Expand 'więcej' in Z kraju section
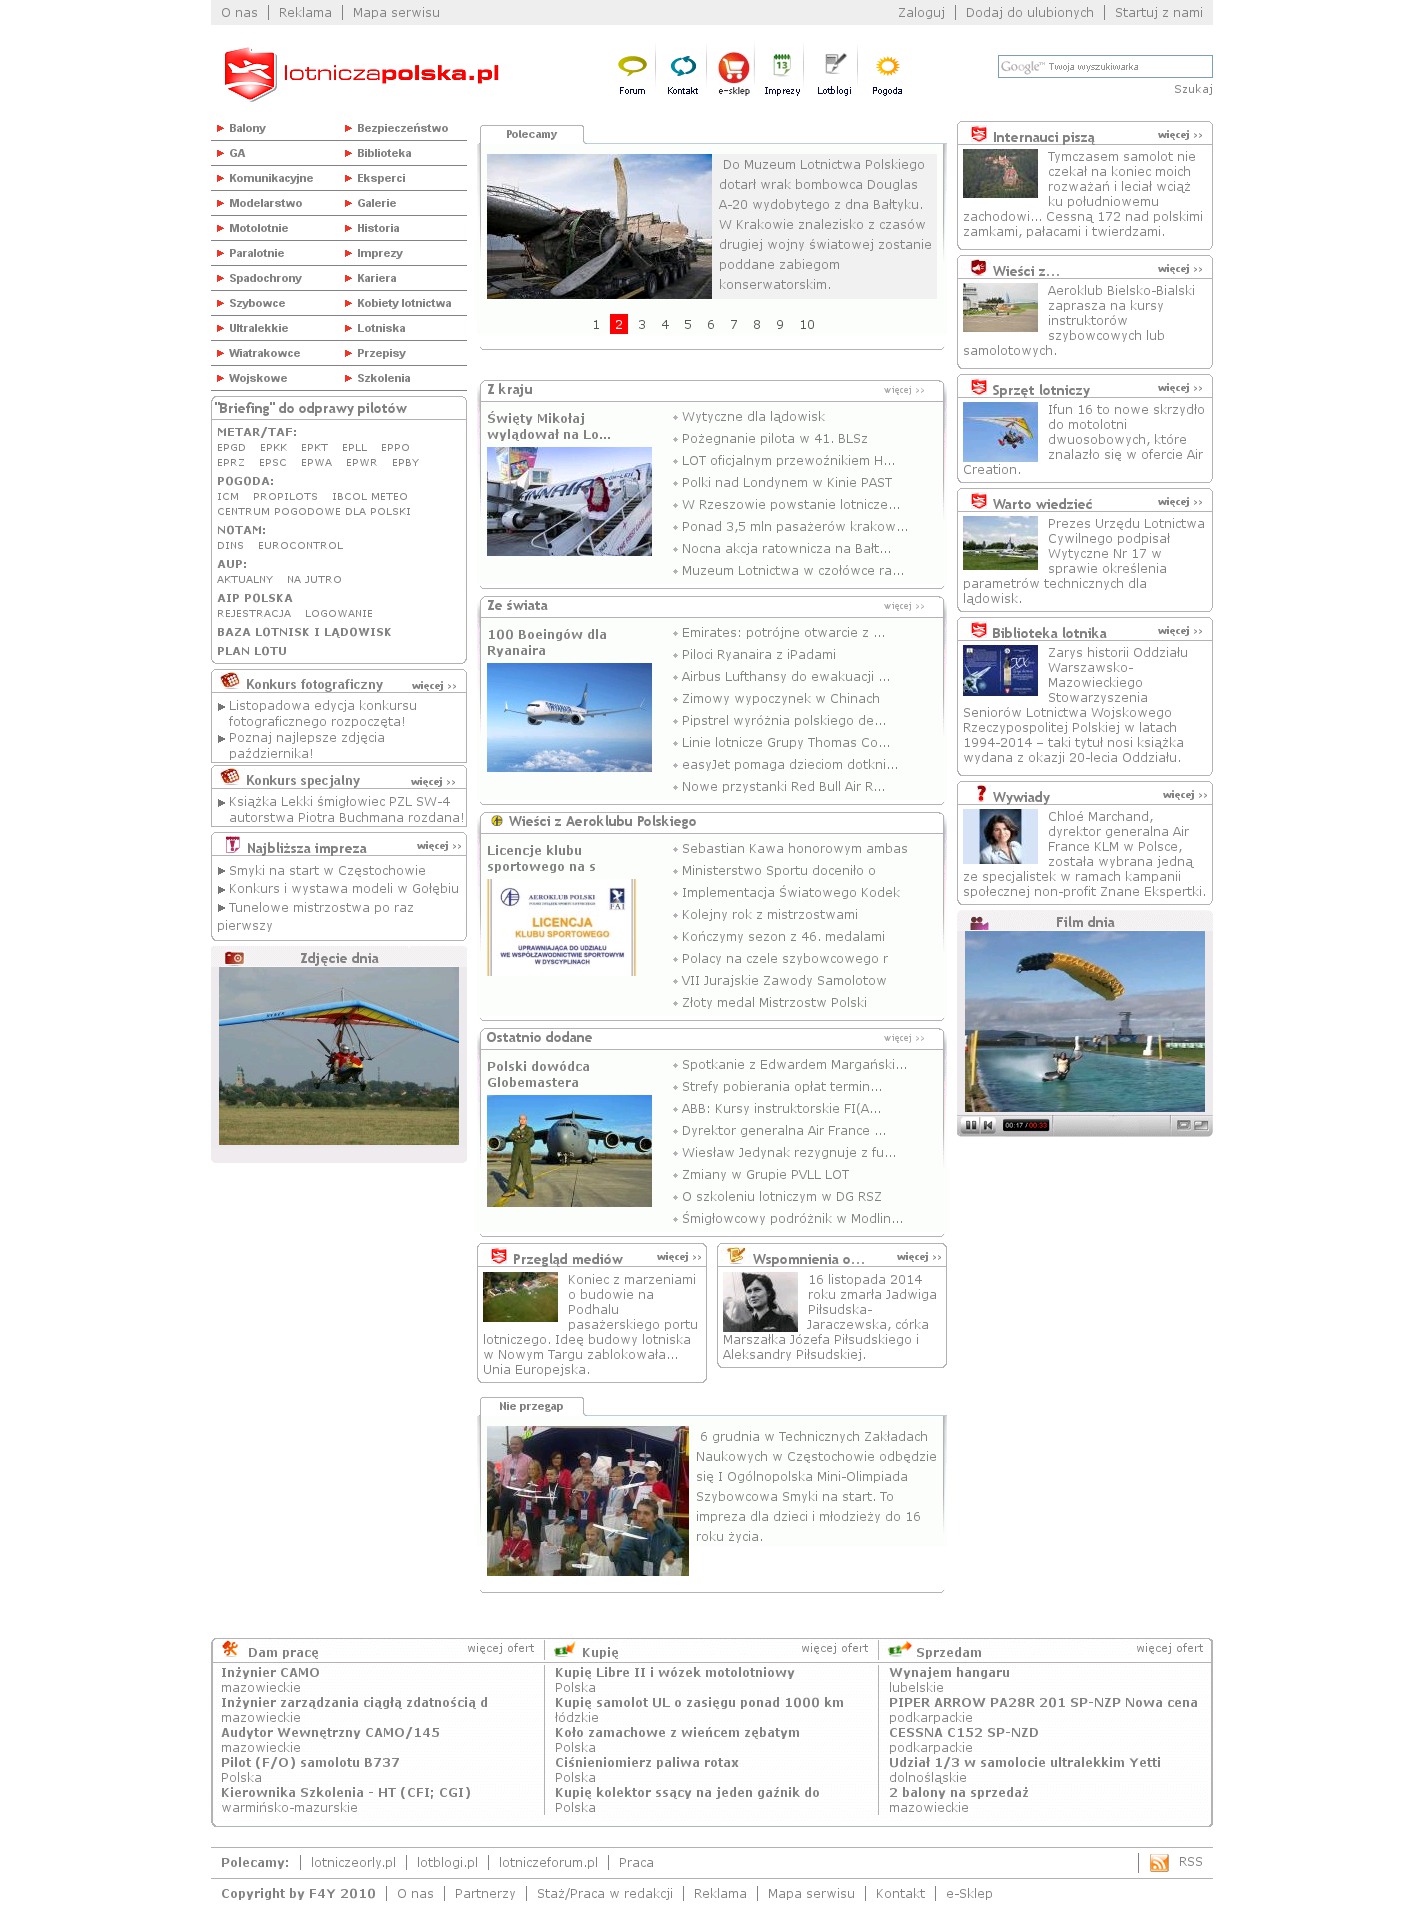Viewport: 1424px width, 1918px height. pos(904,390)
